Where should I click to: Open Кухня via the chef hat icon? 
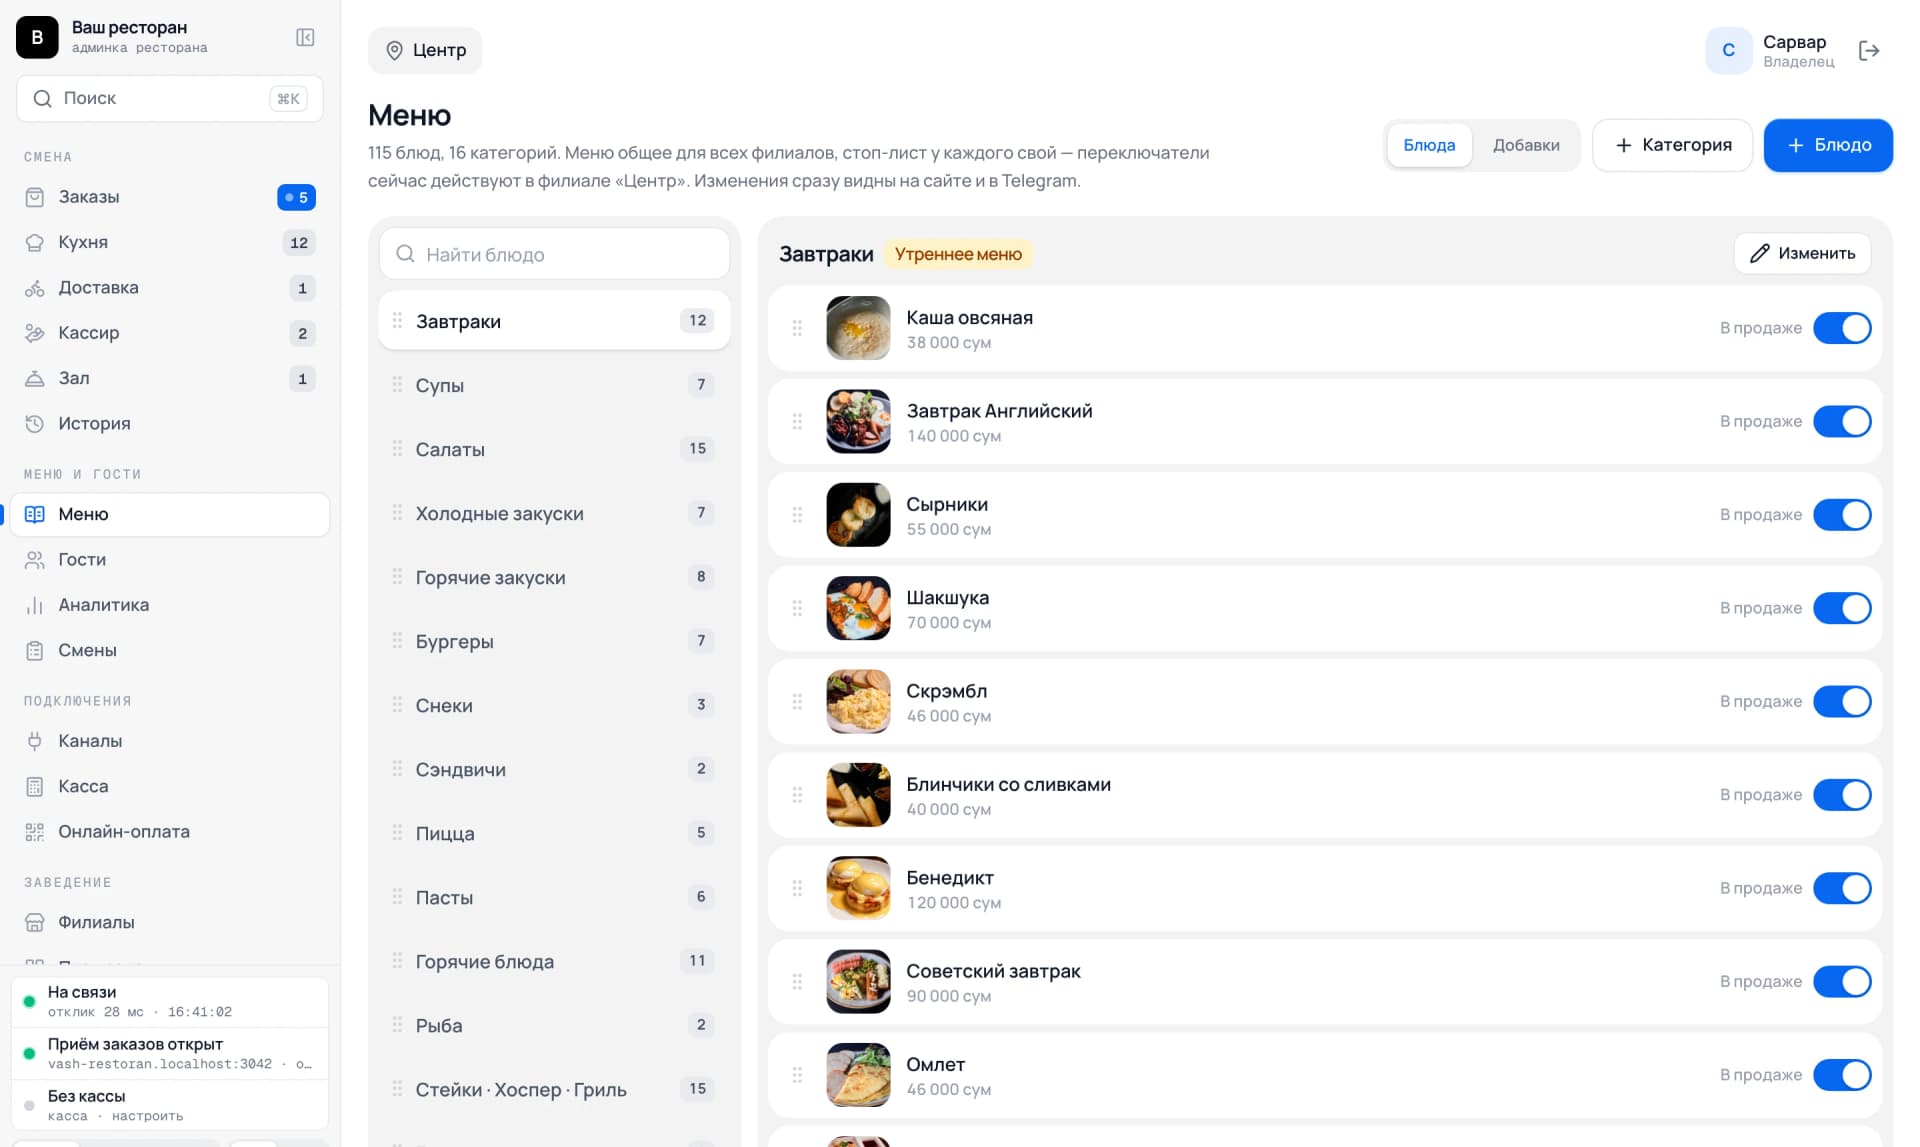coord(35,242)
